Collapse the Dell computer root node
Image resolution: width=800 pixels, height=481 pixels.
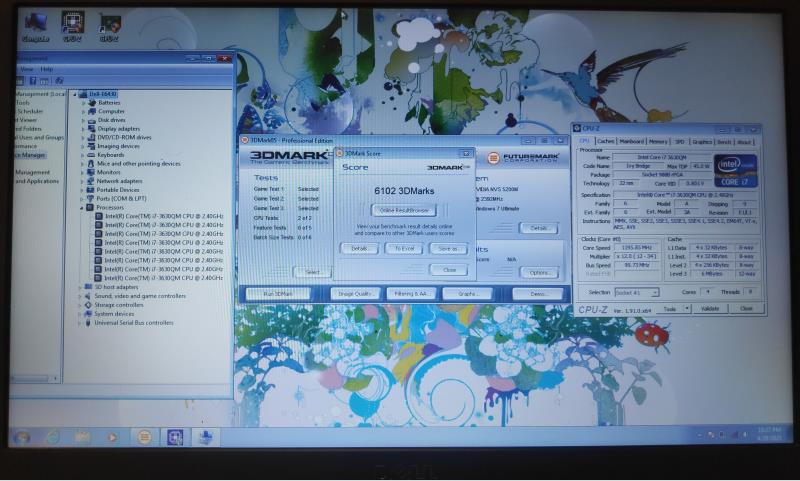click(75, 94)
